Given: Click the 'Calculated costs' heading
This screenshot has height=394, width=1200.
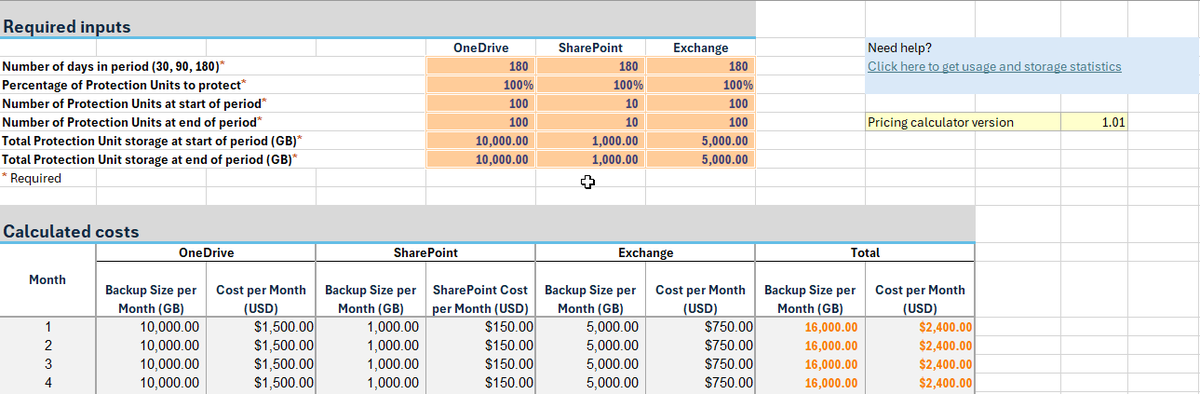Looking at the screenshot, I should pyautogui.click(x=71, y=232).
